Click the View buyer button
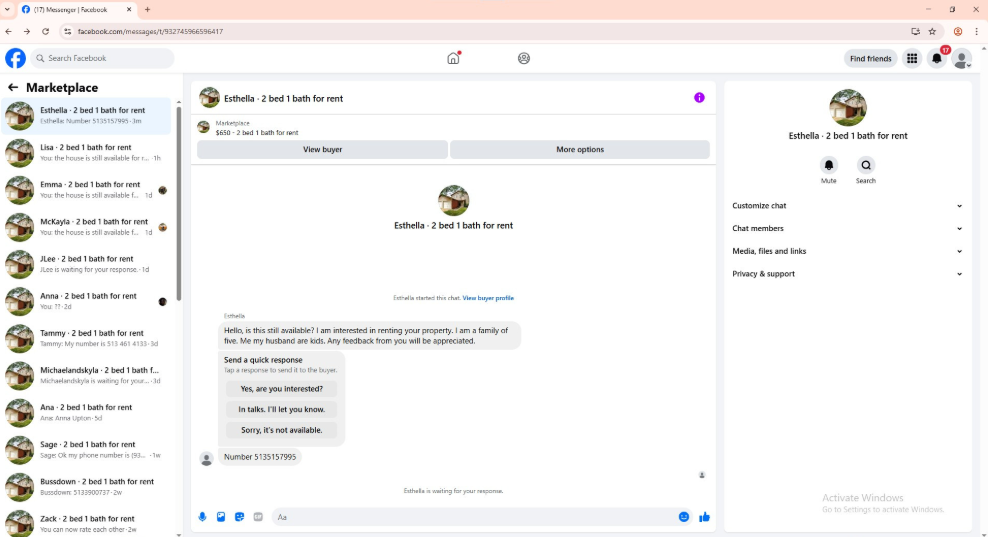Screen dimensions: 988x537 (x=322, y=149)
